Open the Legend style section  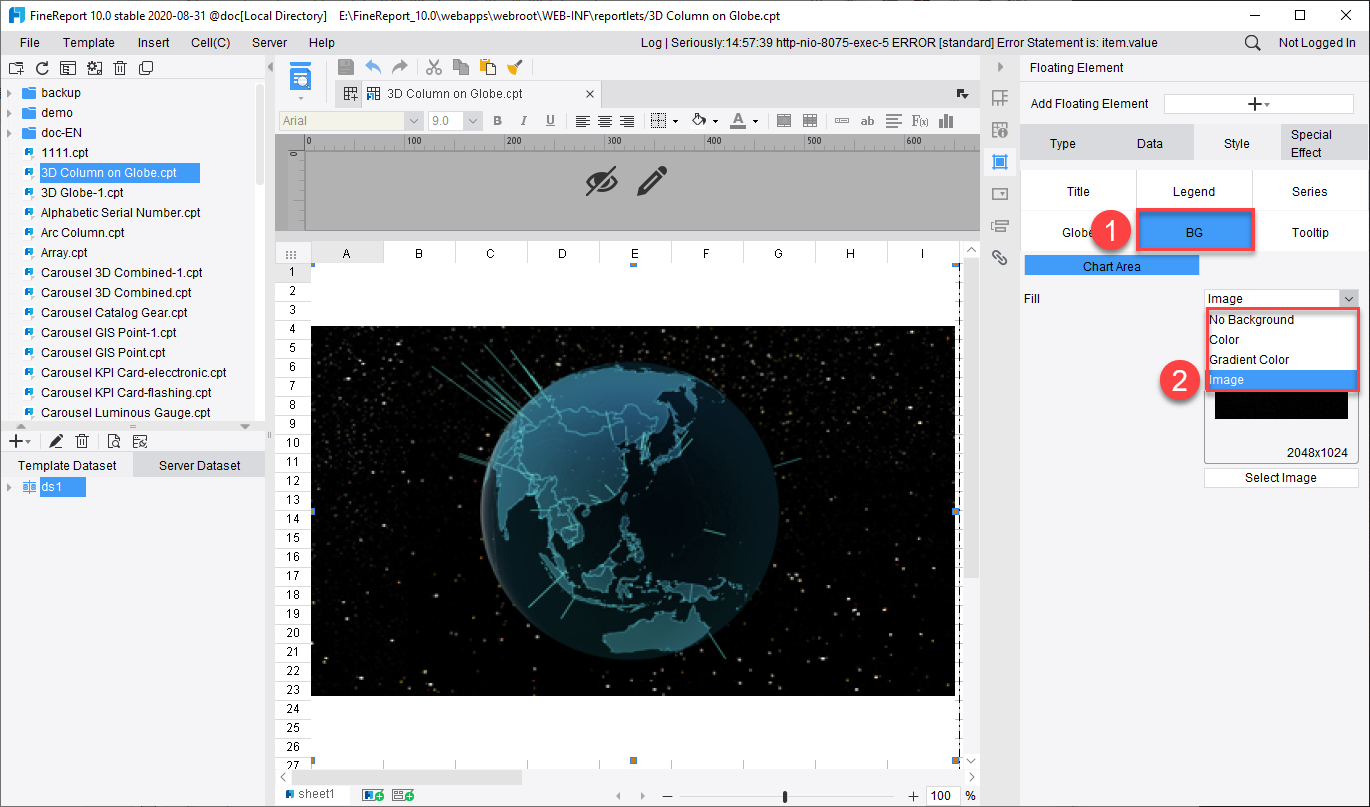pyautogui.click(x=1194, y=192)
